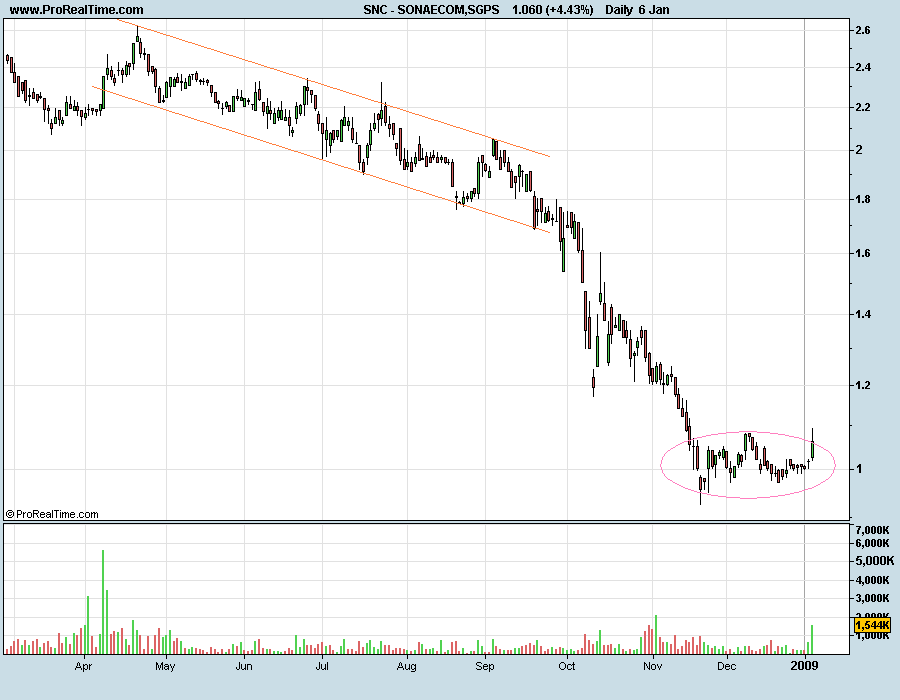Click the Dec month label

click(x=727, y=667)
